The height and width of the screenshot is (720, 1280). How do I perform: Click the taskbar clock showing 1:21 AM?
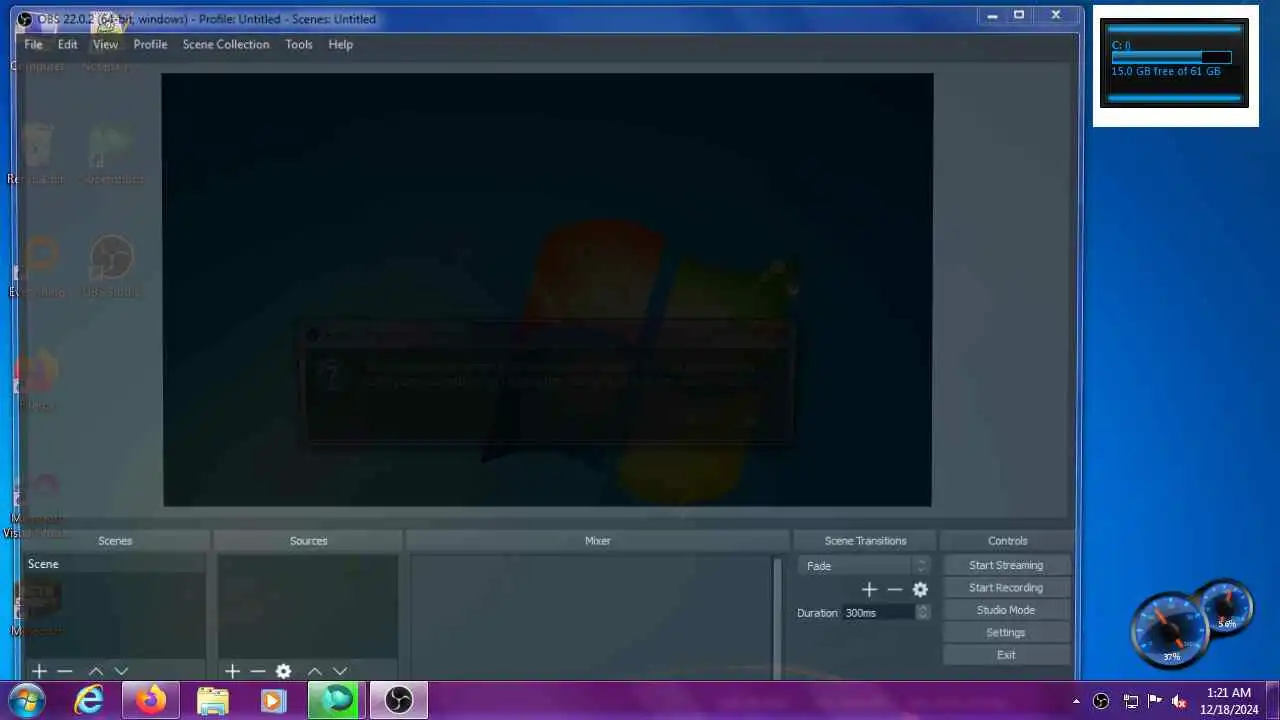click(1229, 700)
